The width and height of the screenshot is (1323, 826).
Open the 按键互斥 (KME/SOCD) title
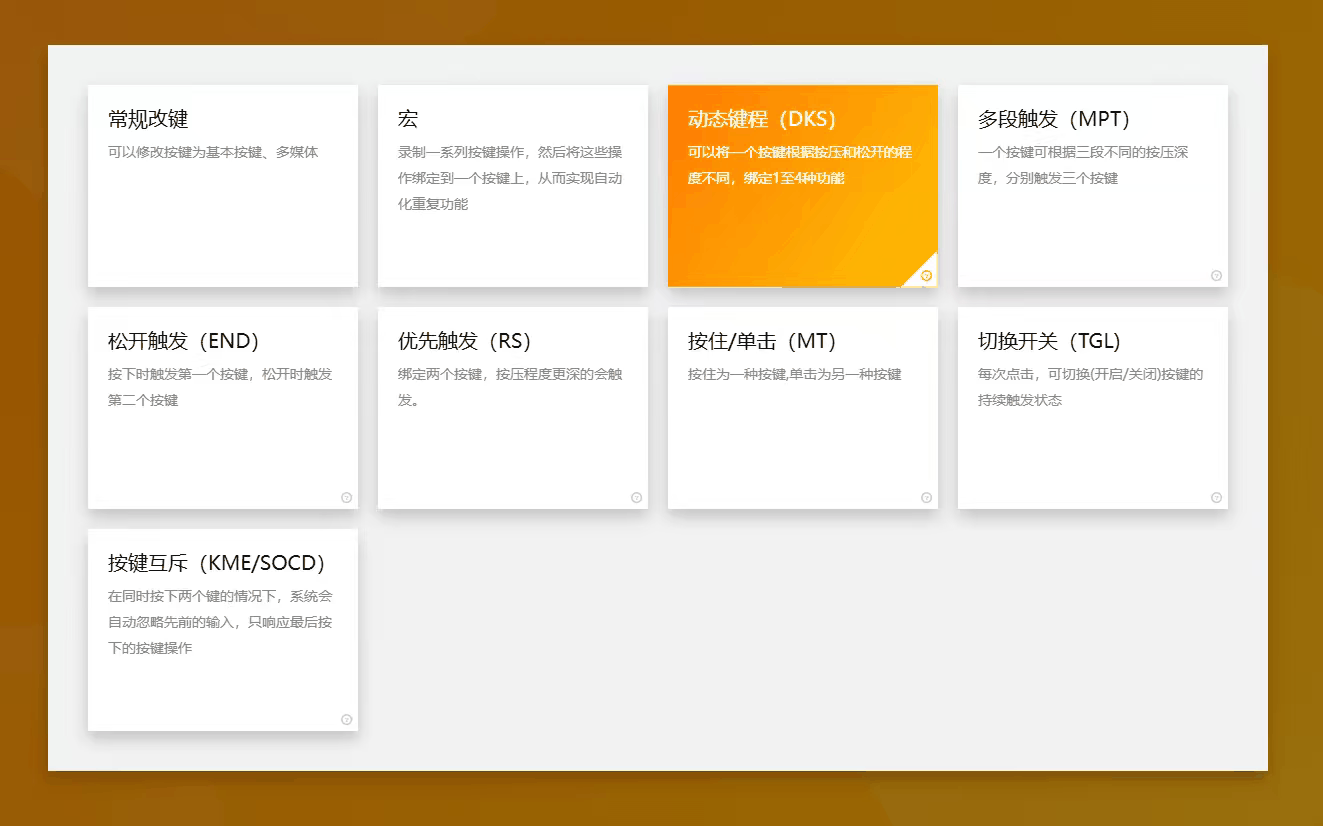pos(217,563)
